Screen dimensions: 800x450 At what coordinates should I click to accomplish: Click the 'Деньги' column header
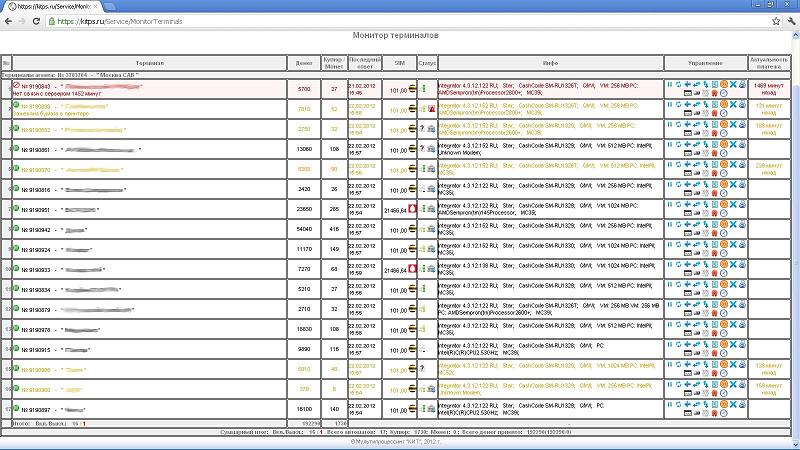click(x=304, y=63)
